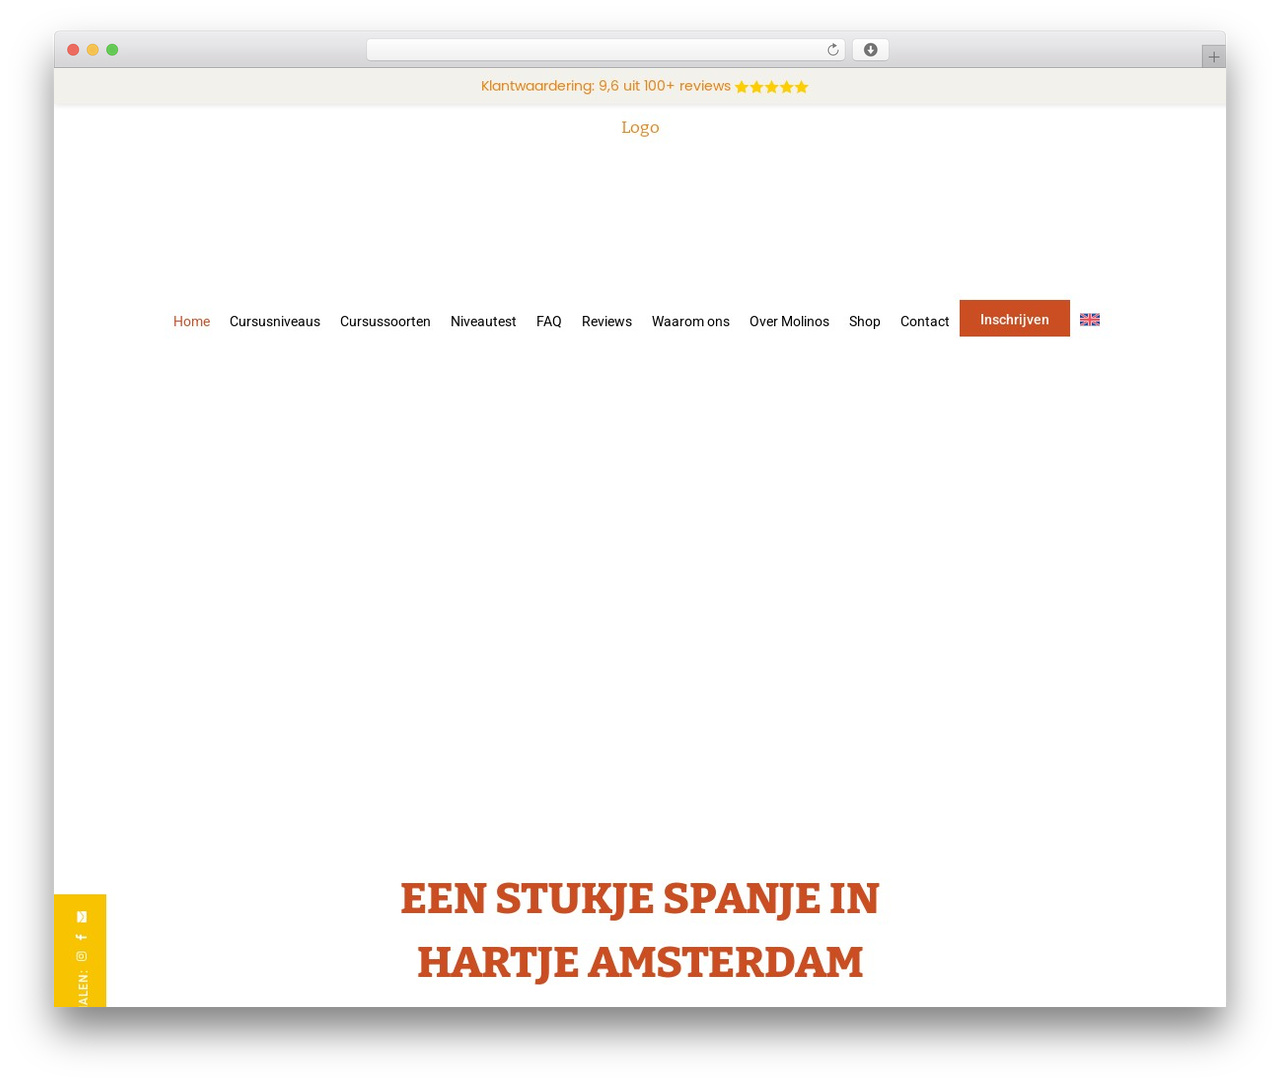Select Waarom ons in navigation

(x=691, y=321)
